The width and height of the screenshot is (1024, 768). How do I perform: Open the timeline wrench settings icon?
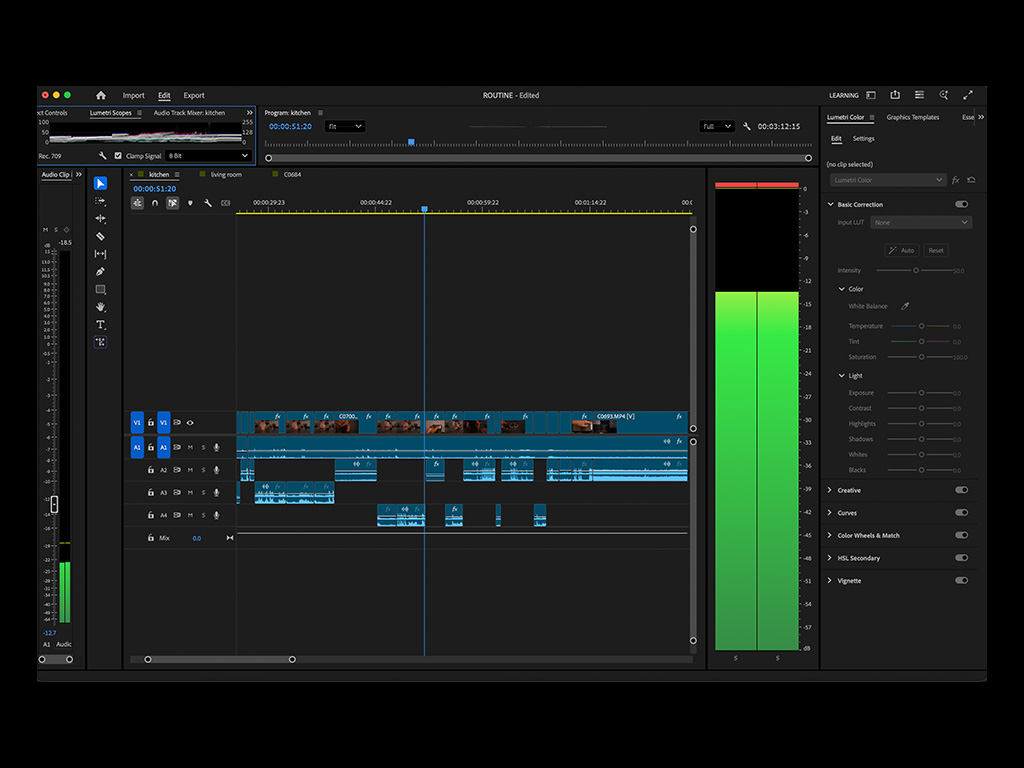click(x=207, y=203)
